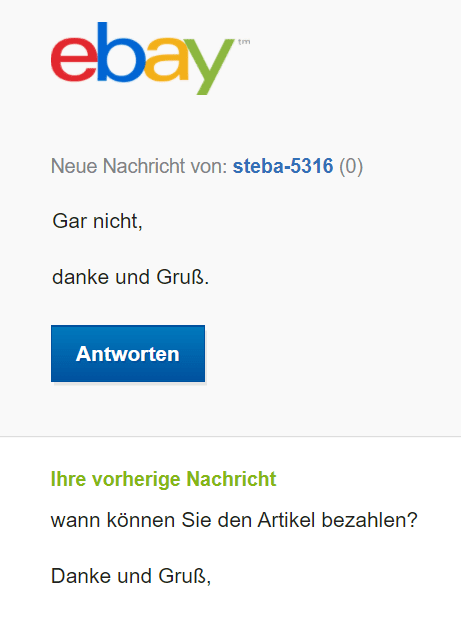This screenshot has width=461, height=626.
Task: Click the blue letter b in logo
Action: coord(121,52)
